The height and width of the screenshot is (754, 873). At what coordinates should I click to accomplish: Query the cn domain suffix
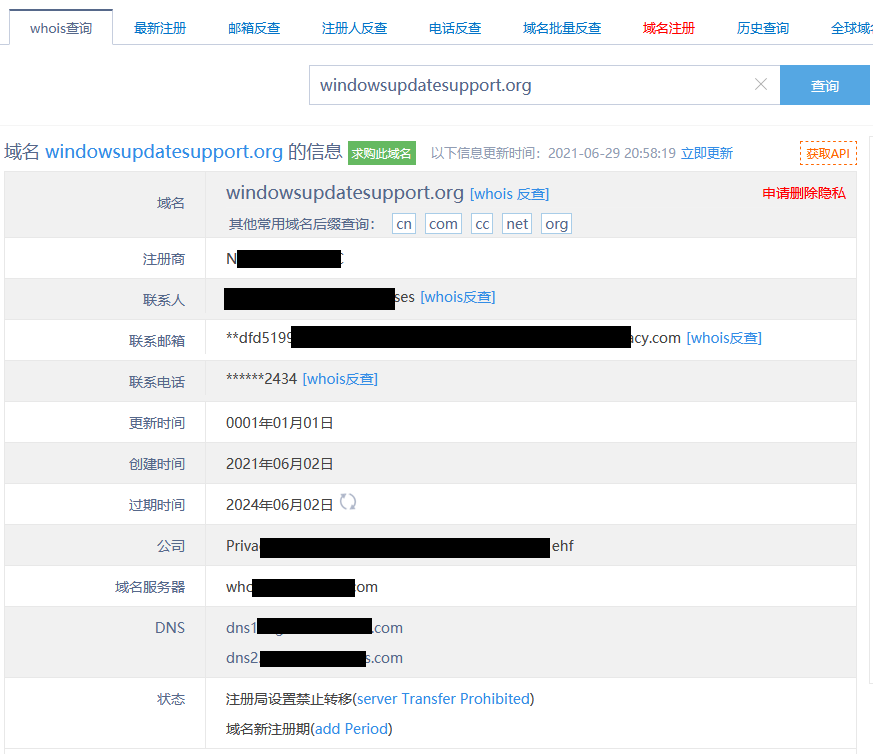pos(403,224)
